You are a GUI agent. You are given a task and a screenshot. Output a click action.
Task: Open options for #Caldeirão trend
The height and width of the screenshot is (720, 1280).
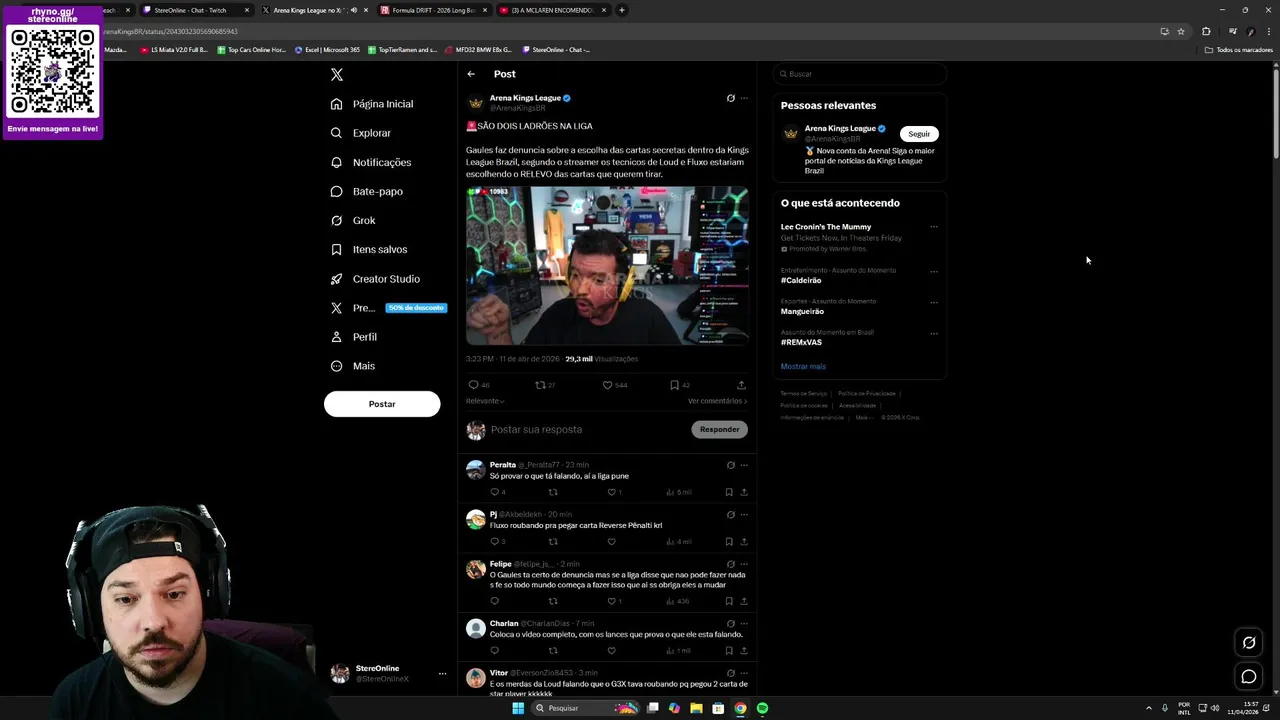coord(934,271)
